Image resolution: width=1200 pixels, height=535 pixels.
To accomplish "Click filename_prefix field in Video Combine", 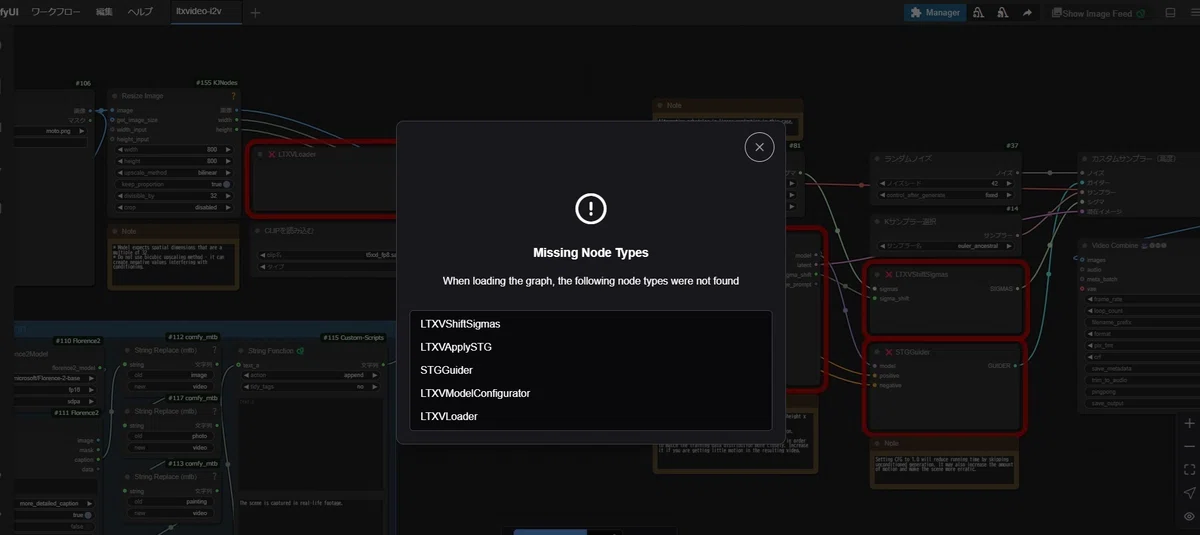I will click(1140, 322).
